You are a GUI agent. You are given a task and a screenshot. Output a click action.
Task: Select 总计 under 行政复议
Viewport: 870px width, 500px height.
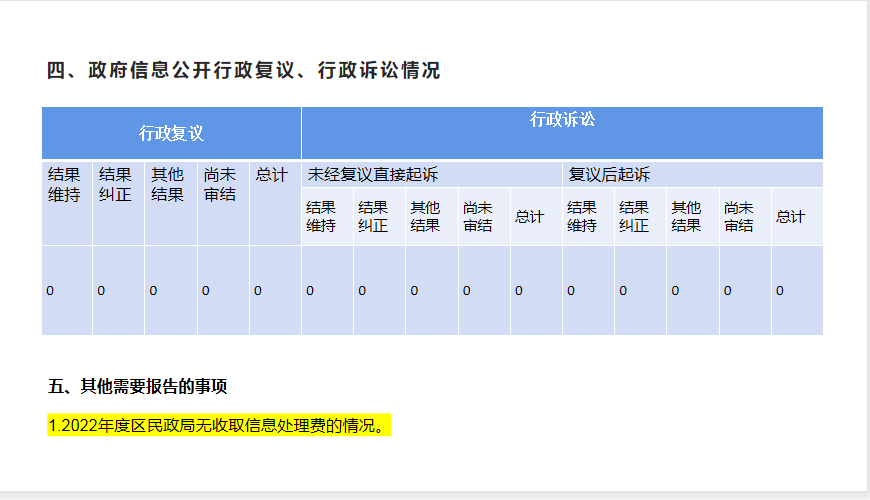[275, 203]
